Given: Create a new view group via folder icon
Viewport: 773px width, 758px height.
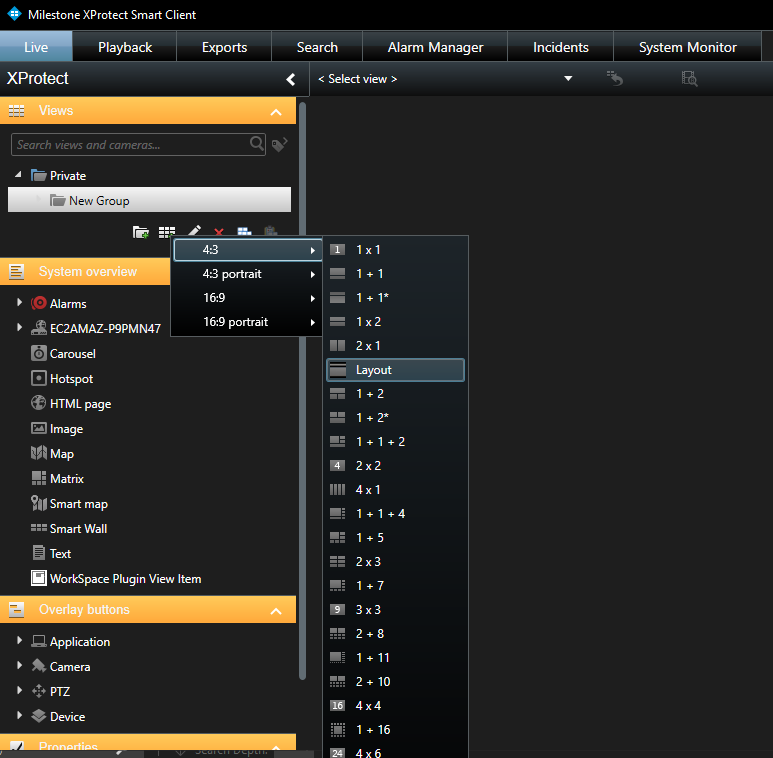Looking at the screenshot, I should click(141, 232).
